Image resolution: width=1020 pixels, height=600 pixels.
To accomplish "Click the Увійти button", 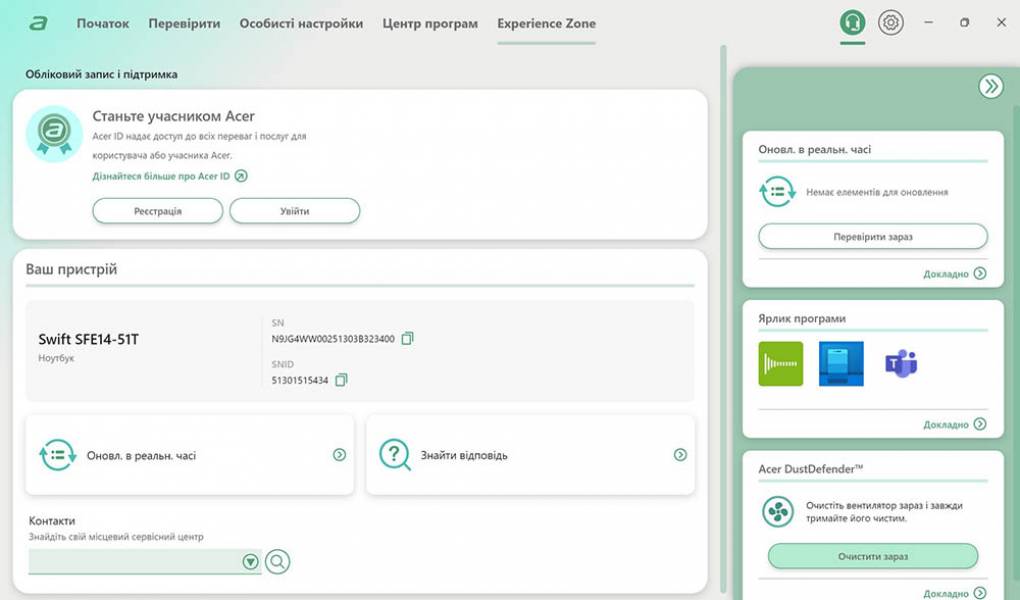I will coord(294,211).
